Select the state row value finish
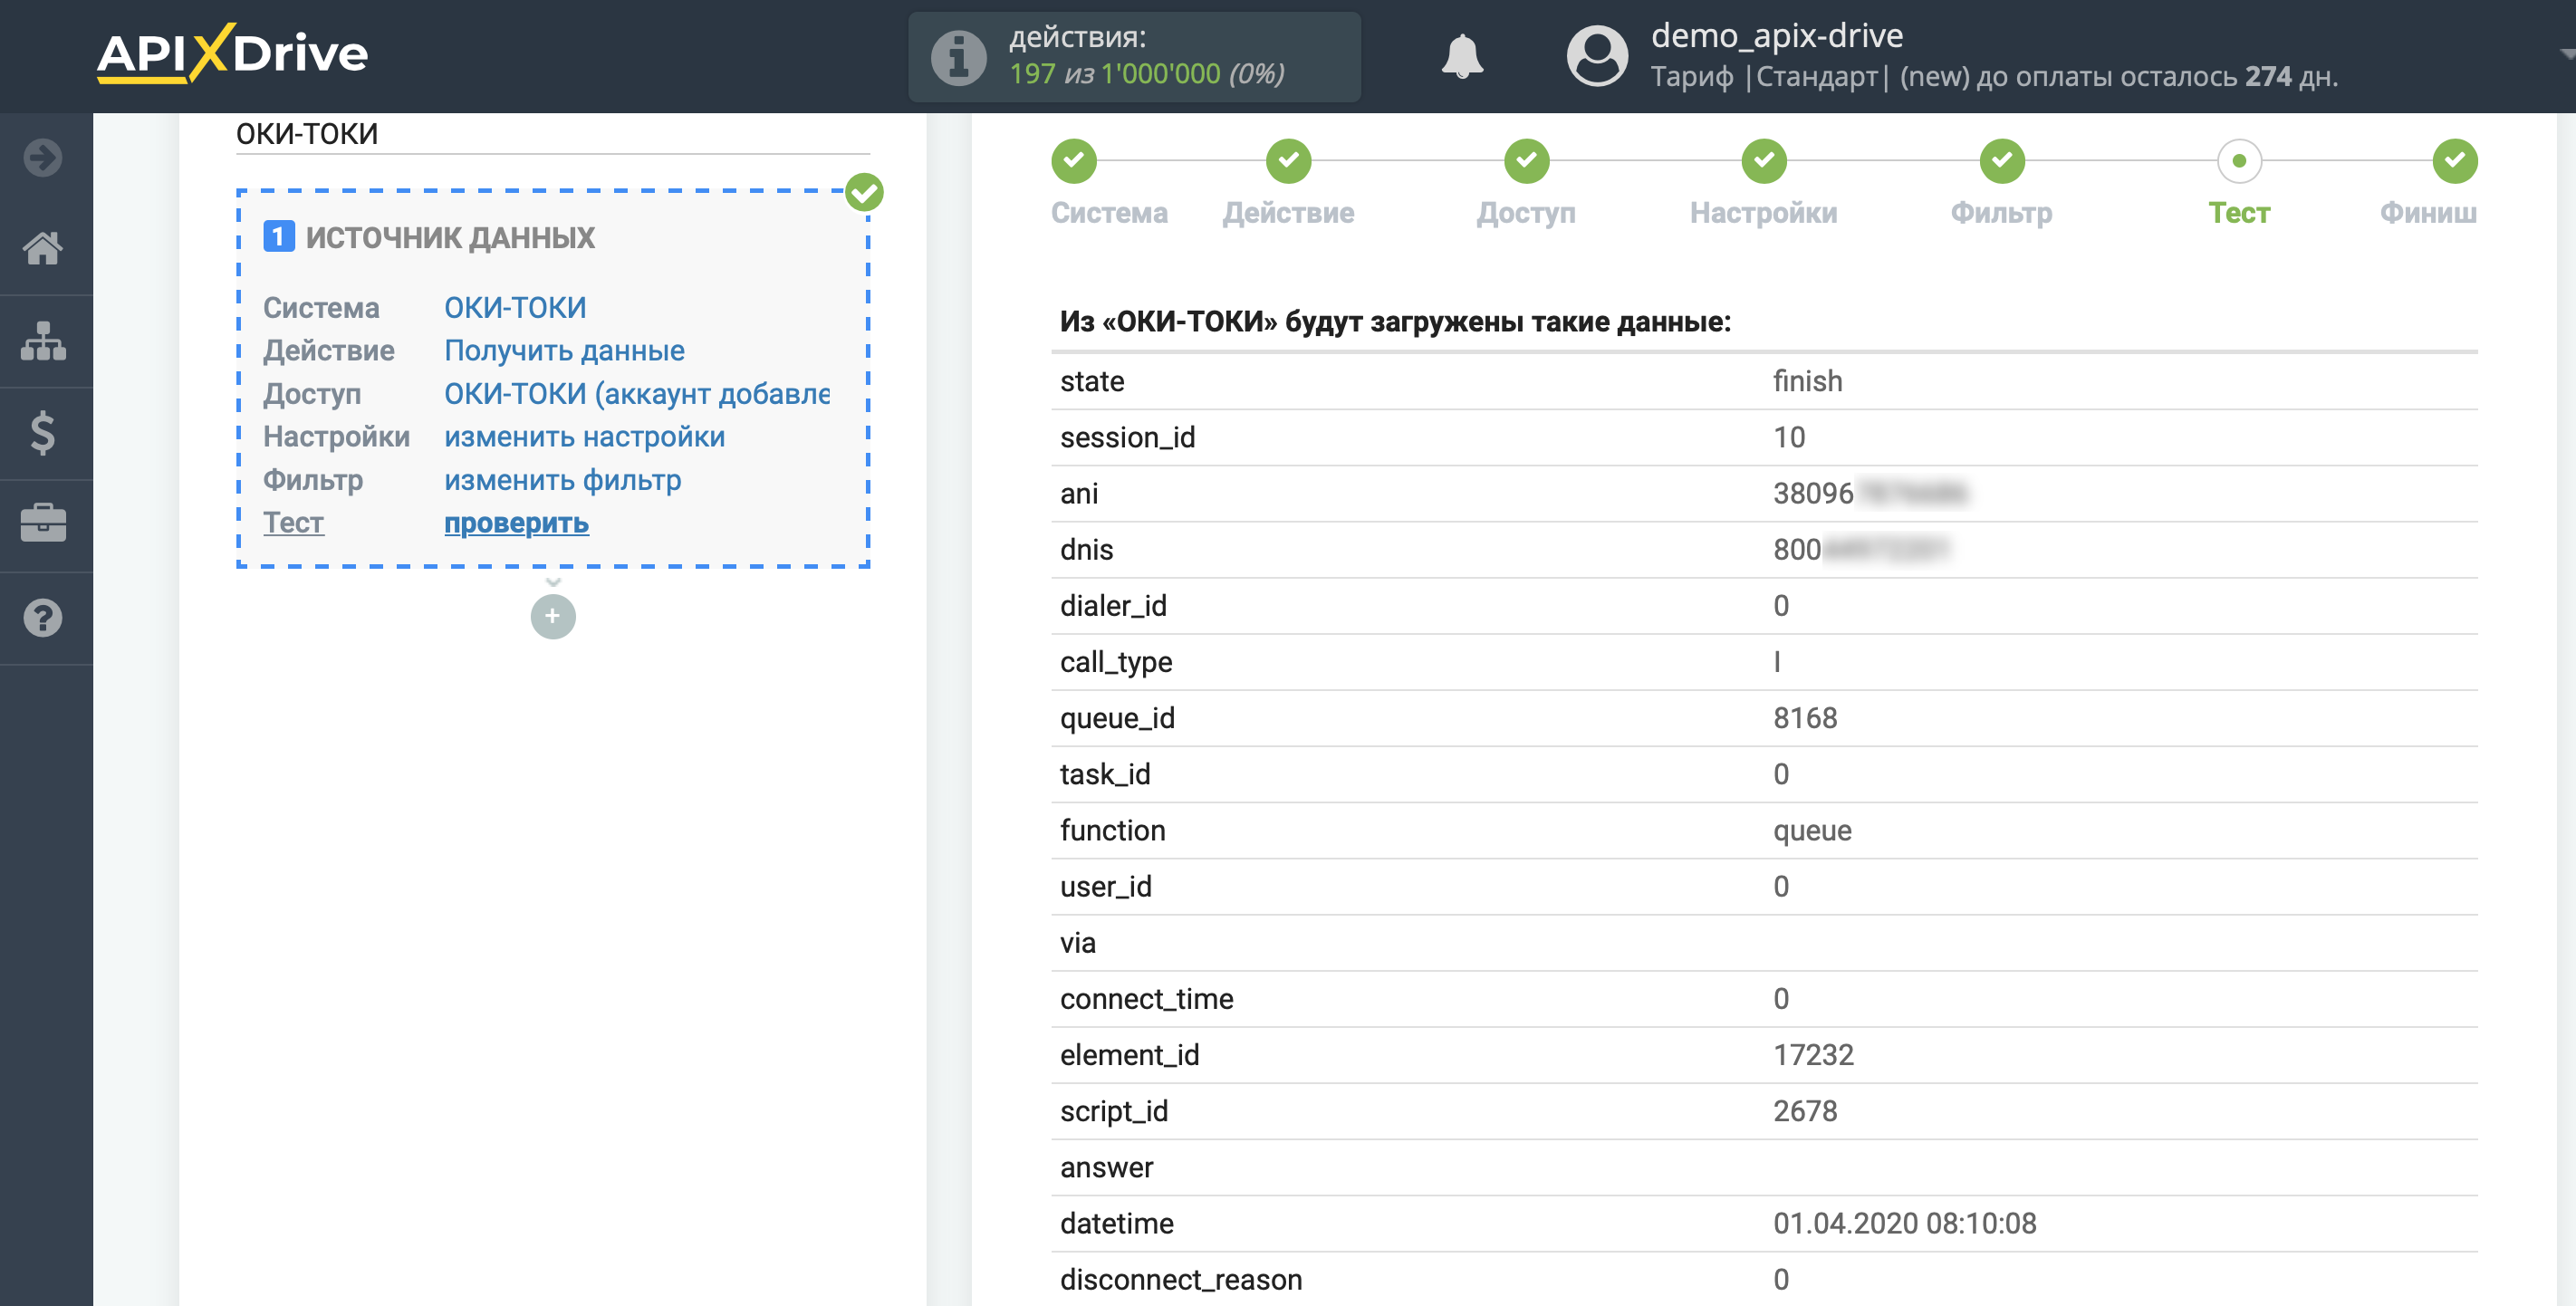The width and height of the screenshot is (2576, 1306). (x=1807, y=381)
